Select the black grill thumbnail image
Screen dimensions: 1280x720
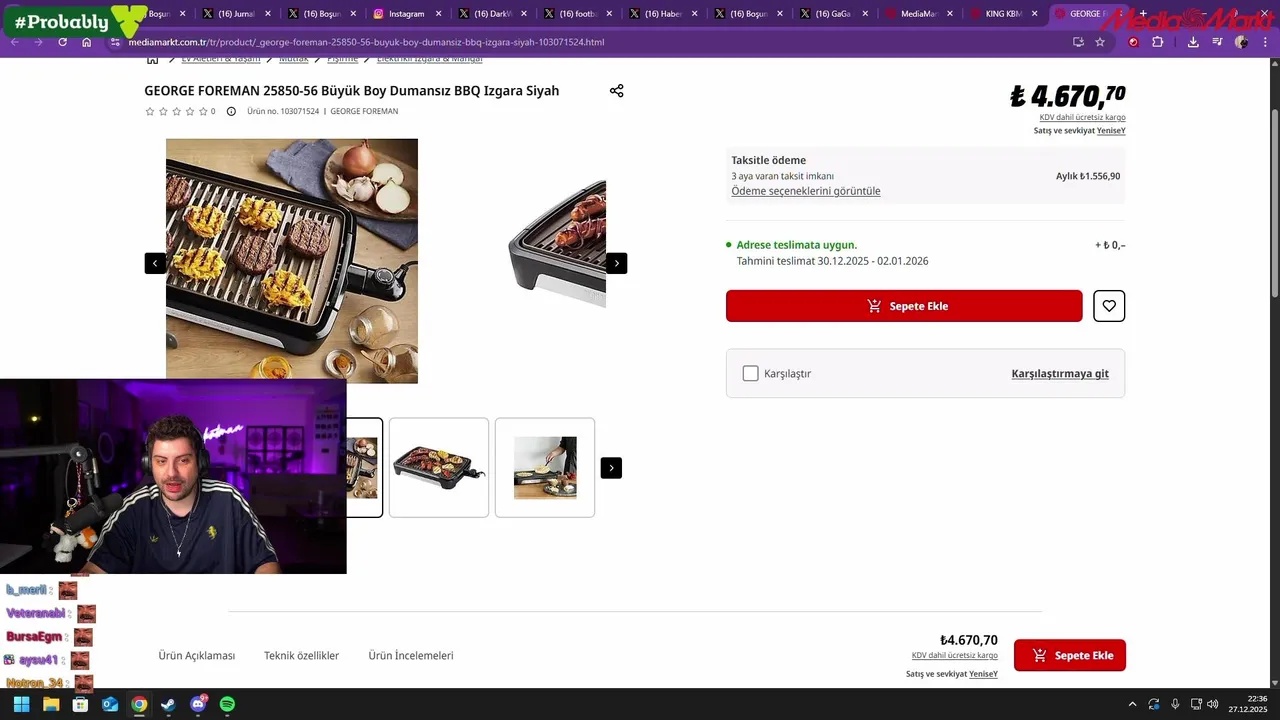click(439, 468)
